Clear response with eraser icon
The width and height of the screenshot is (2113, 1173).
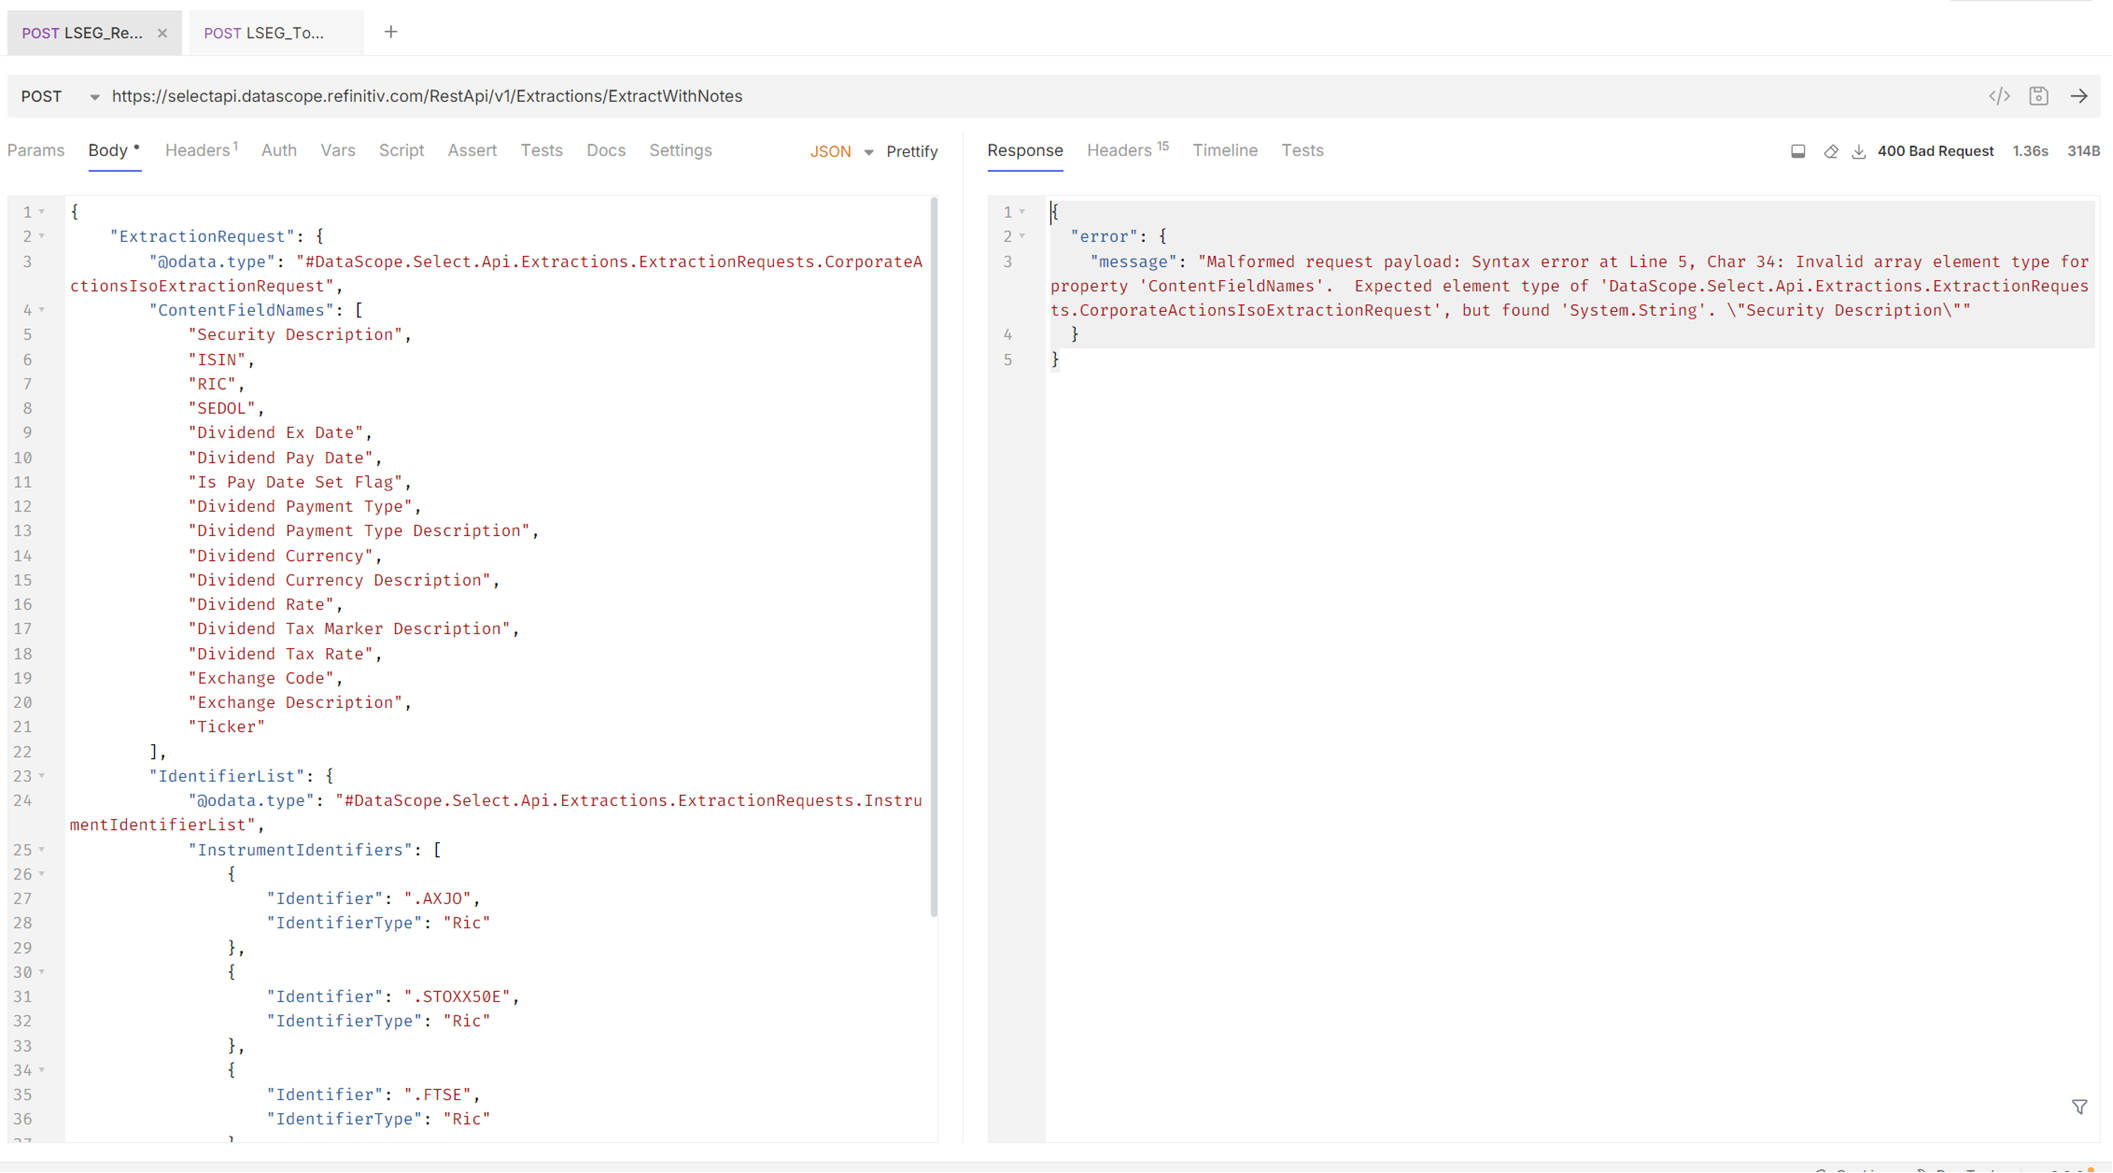(x=1831, y=151)
